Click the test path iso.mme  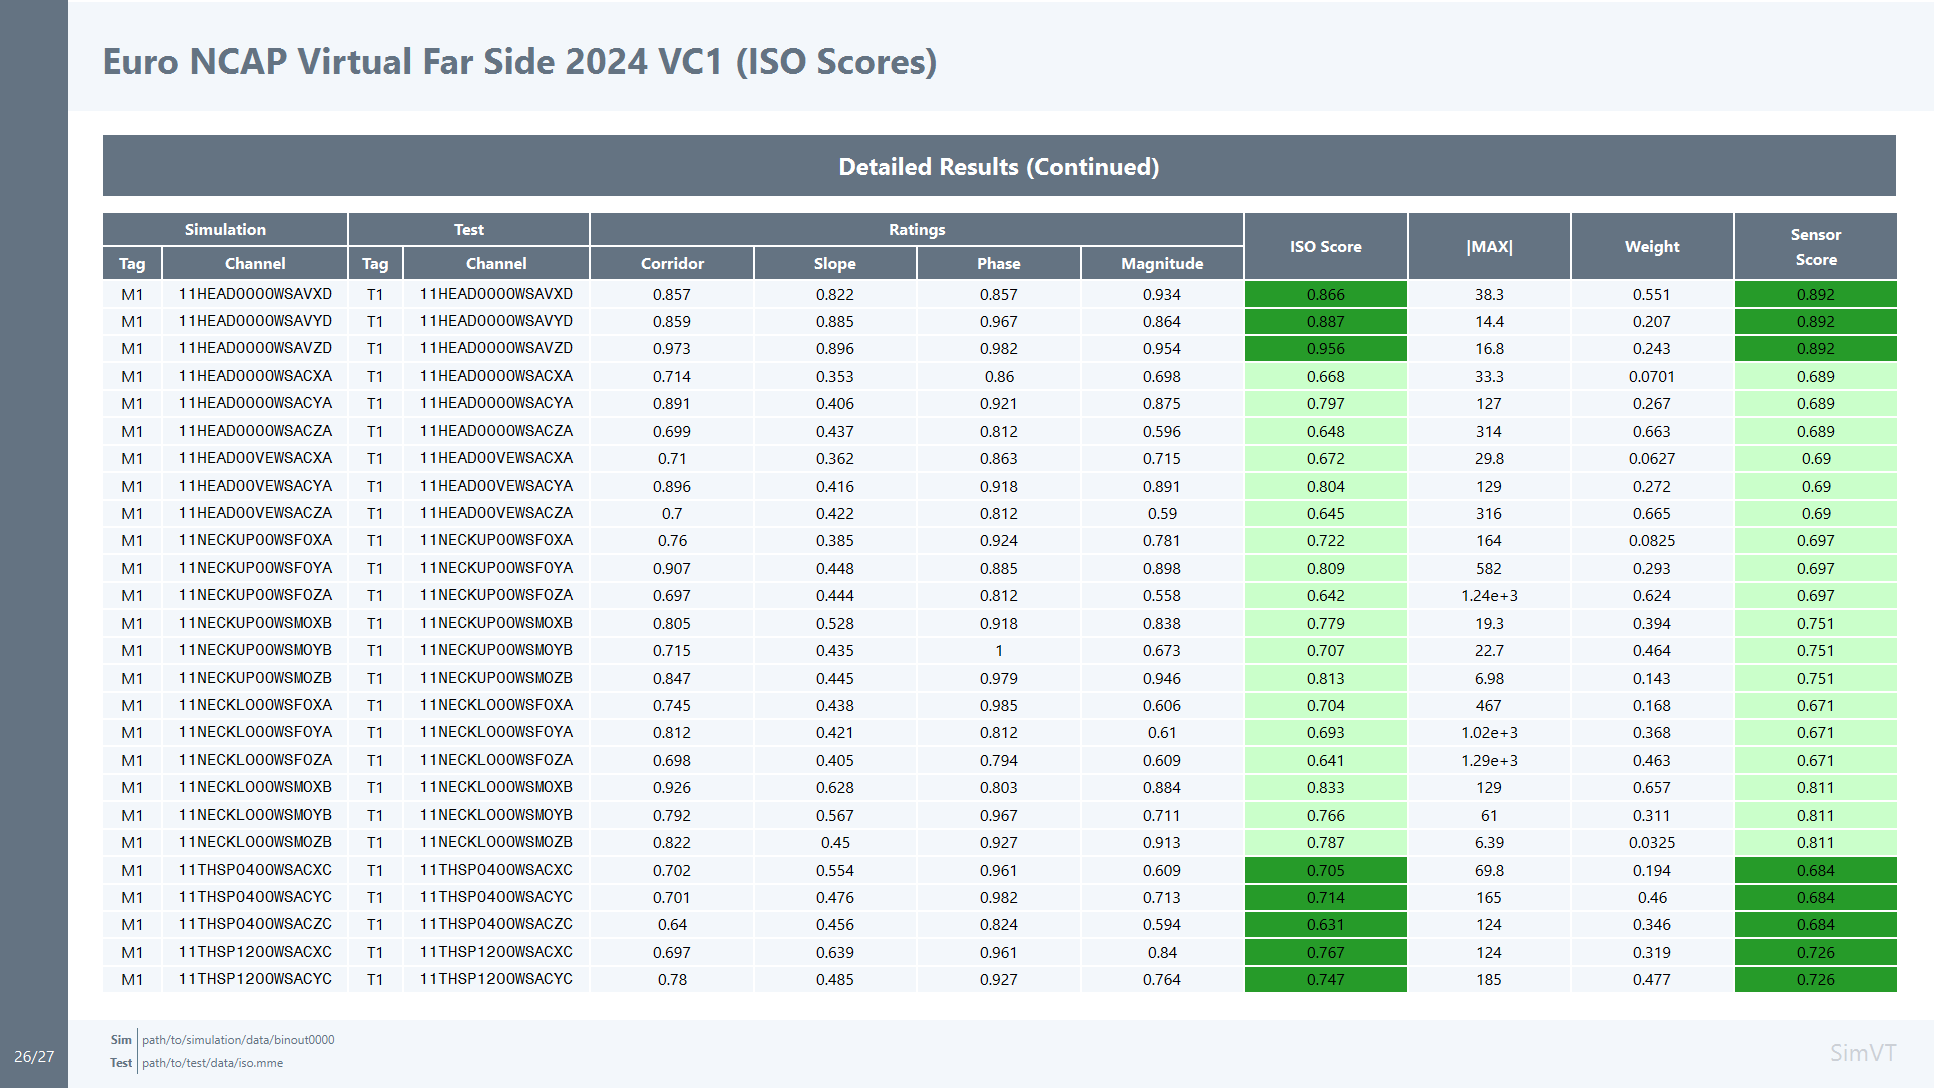tap(212, 1063)
